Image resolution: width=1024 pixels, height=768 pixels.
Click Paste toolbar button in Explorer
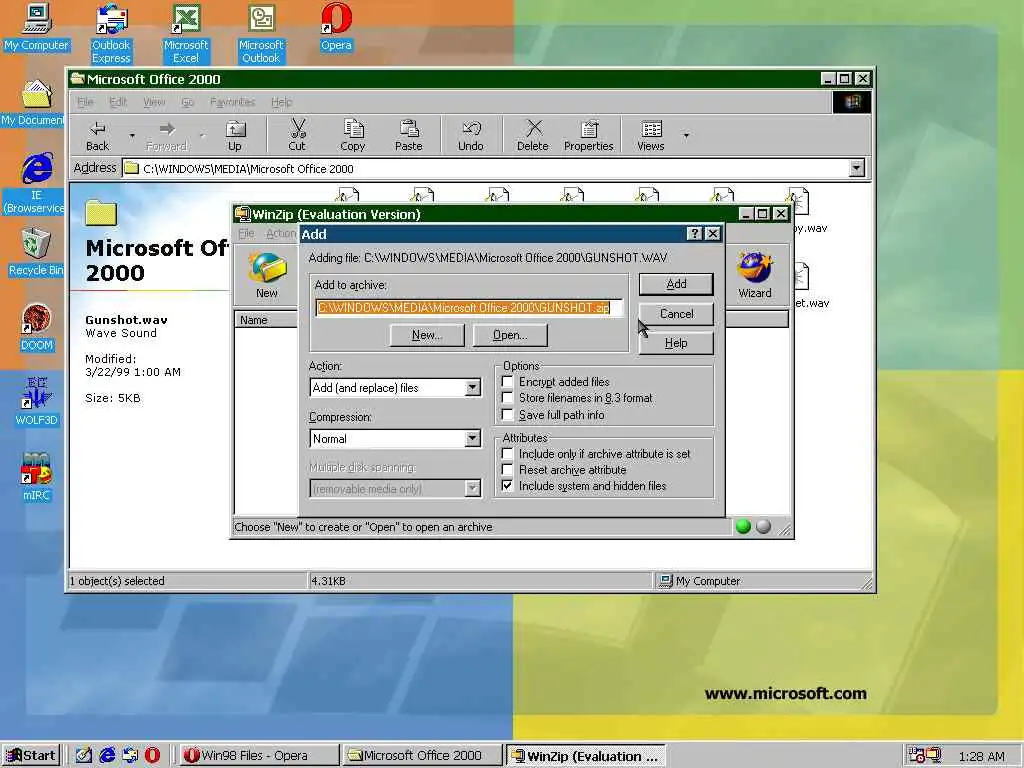click(409, 136)
